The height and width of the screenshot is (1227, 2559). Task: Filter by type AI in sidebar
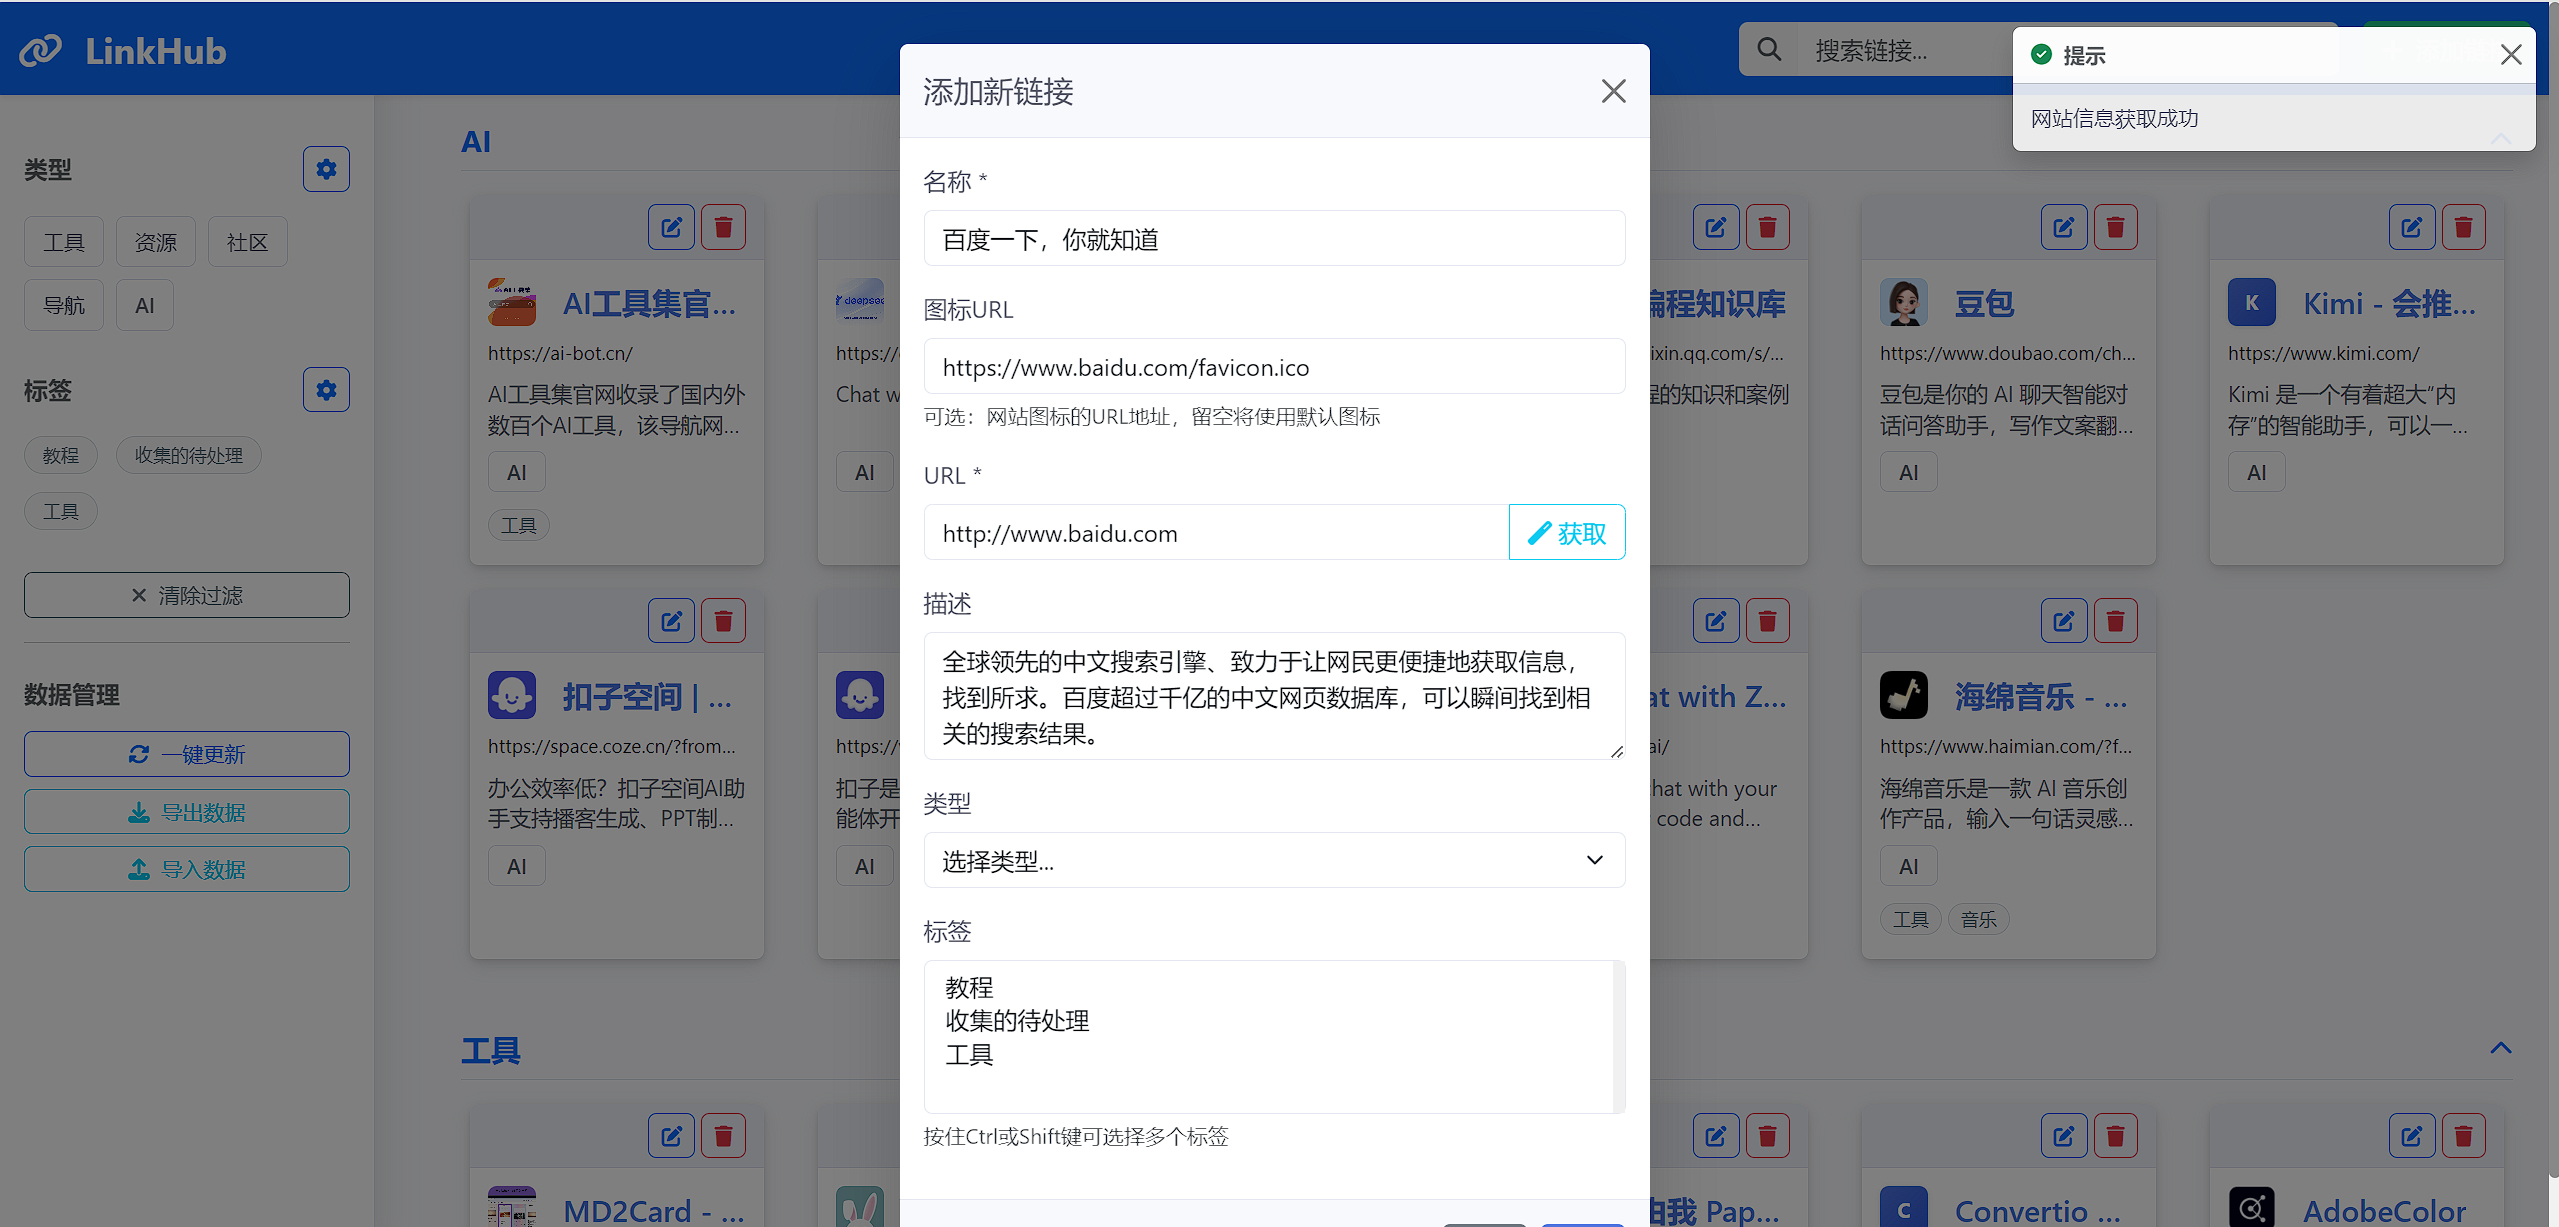click(145, 305)
